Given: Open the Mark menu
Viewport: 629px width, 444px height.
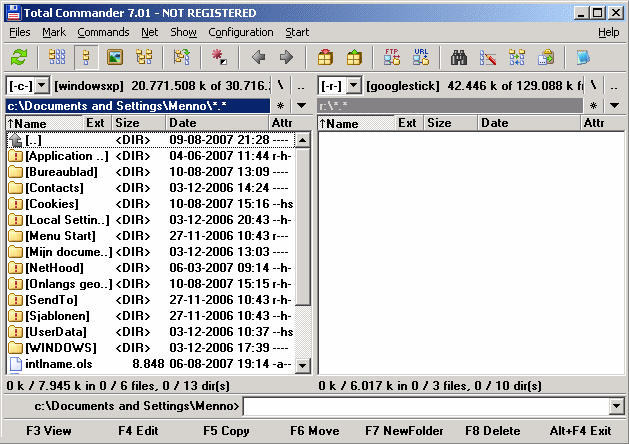Looking at the screenshot, I should (54, 32).
